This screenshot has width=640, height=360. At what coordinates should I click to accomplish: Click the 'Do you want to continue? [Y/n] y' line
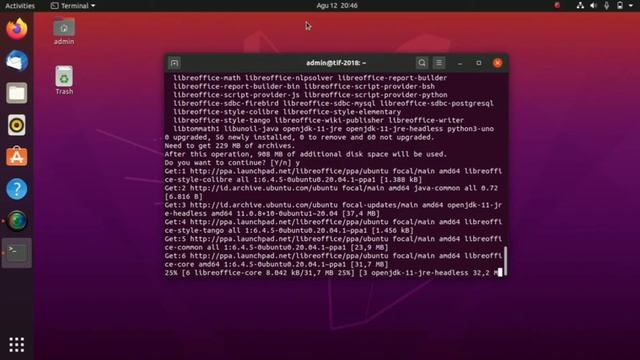[232, 162]
